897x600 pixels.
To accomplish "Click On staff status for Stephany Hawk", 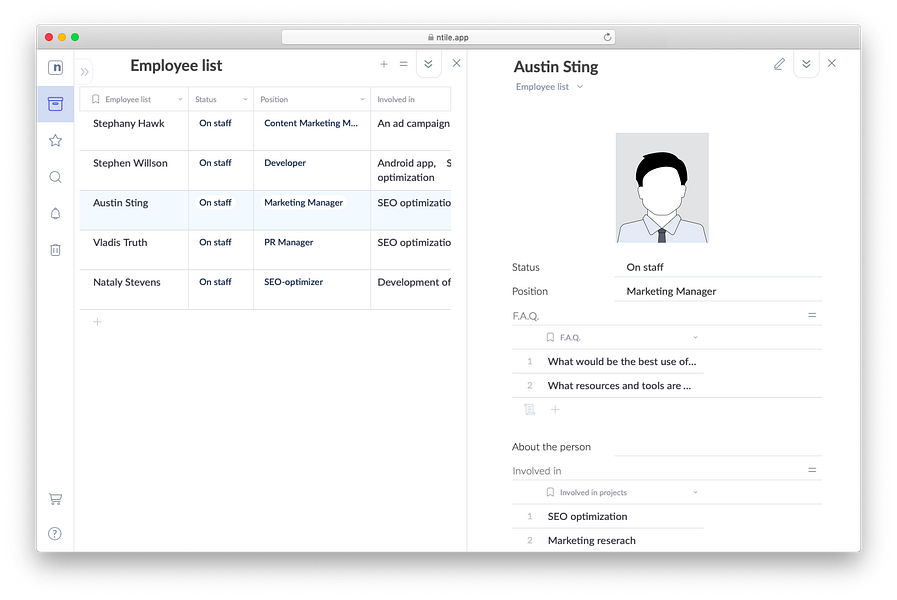I will (x=215, y=124).
